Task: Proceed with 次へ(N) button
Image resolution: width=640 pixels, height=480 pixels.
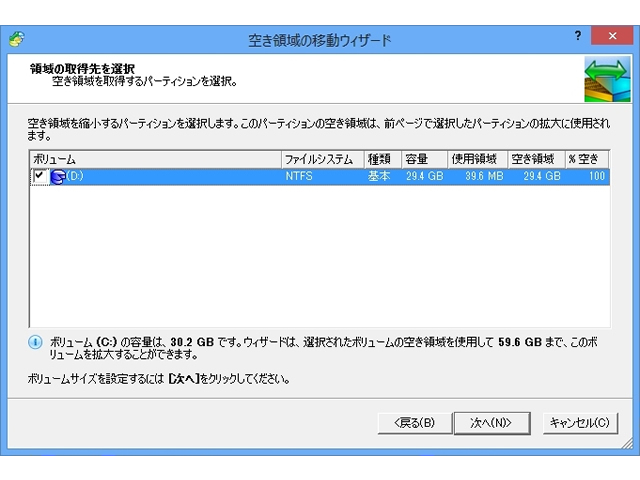Action: (x=491, y=423)
